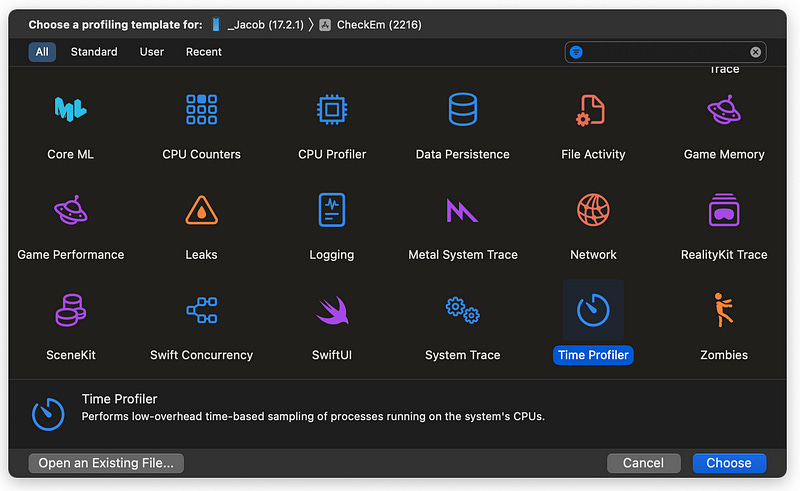
Task: Choose the SwiftUI bird icon
Action: [332, 310]
